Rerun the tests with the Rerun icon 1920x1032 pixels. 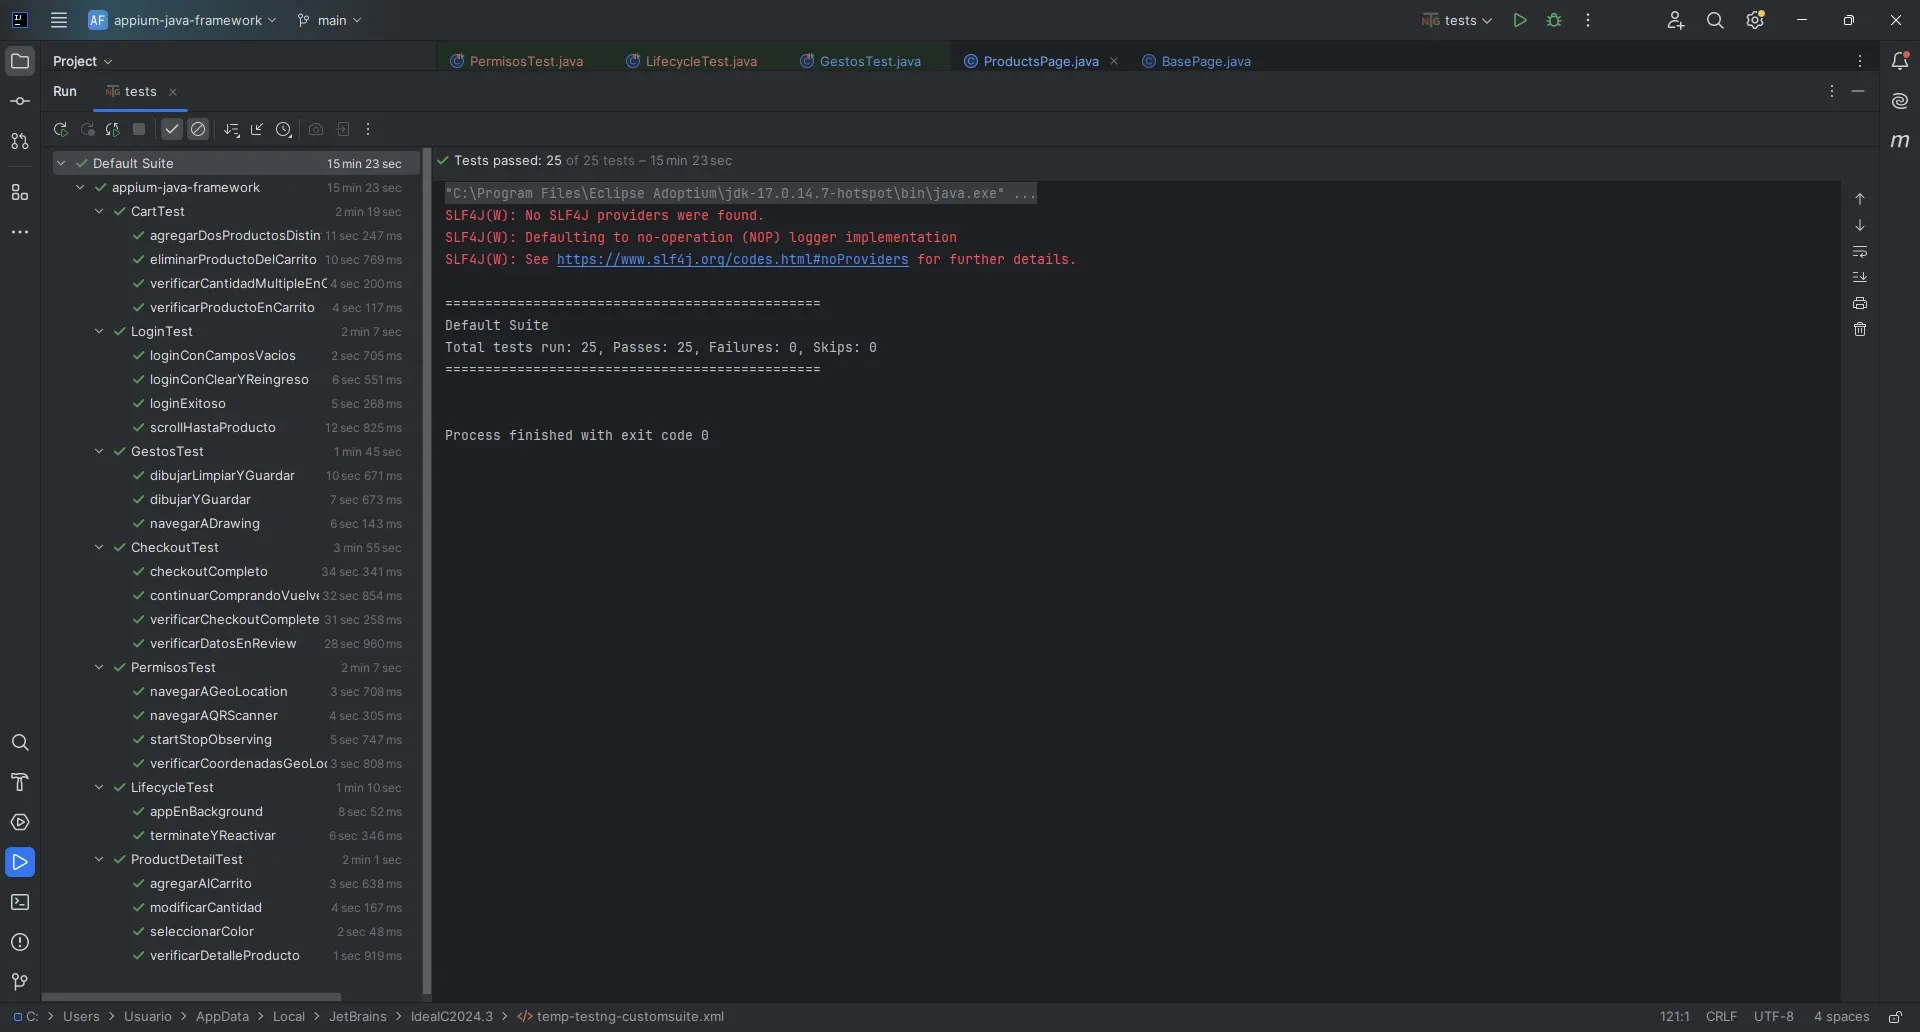click(x=60, y=130)
